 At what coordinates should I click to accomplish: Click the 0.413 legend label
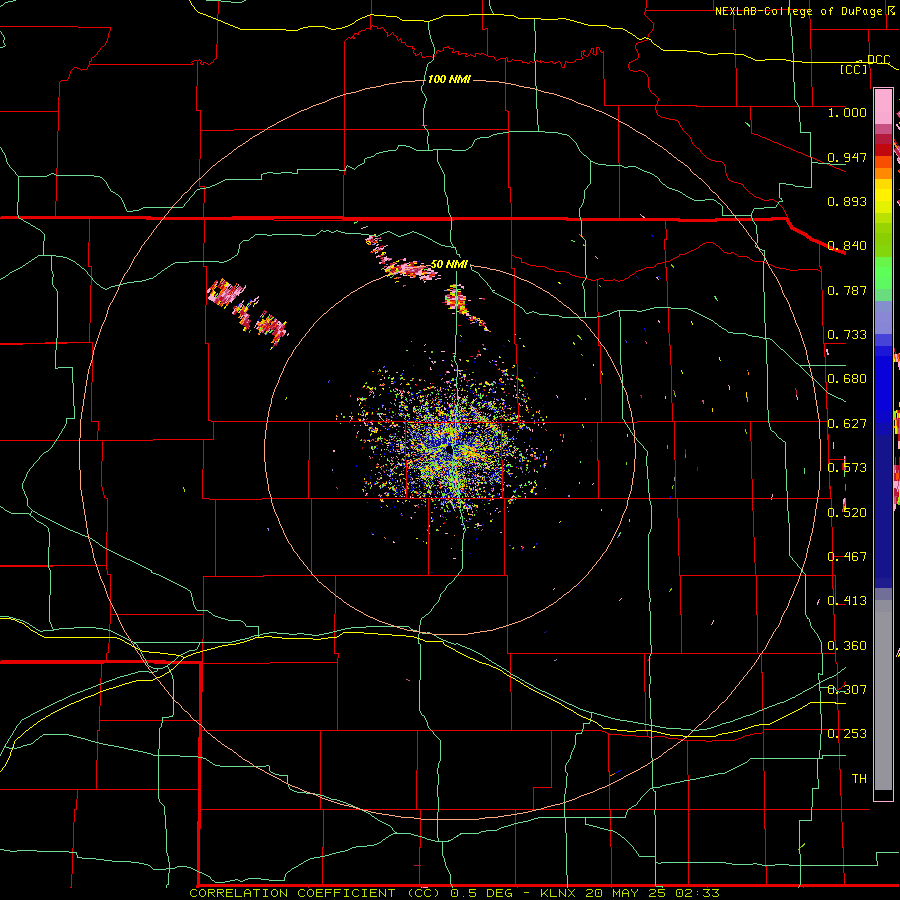tap(847, 601)
